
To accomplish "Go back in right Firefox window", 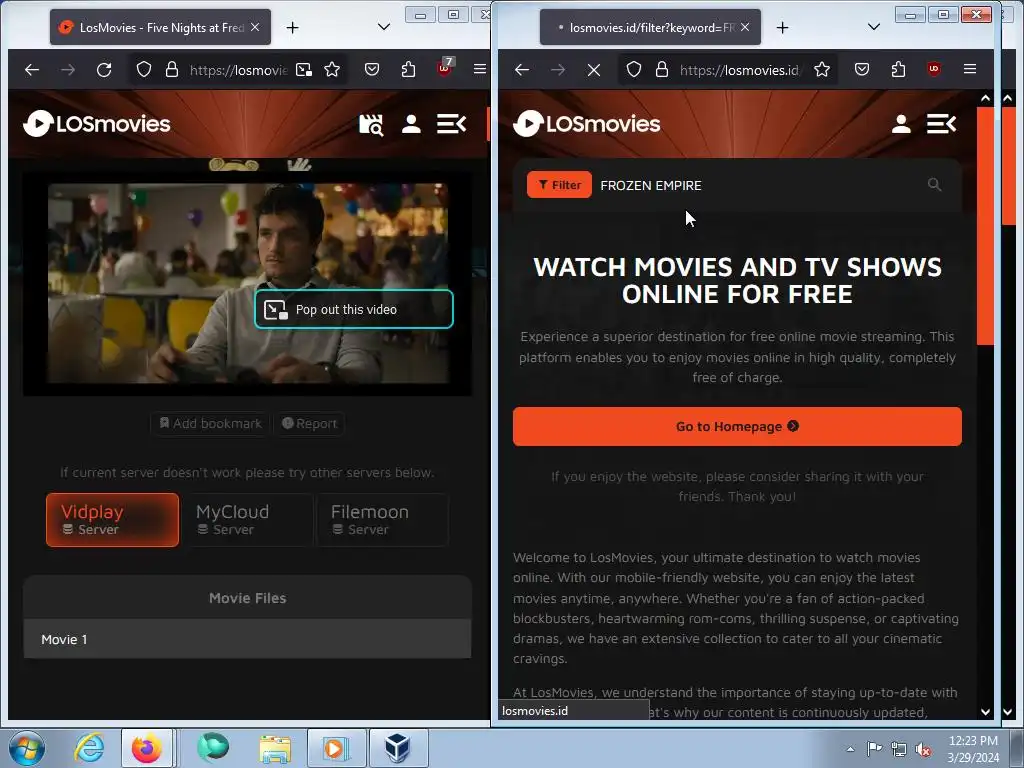I will coord(521,69).
